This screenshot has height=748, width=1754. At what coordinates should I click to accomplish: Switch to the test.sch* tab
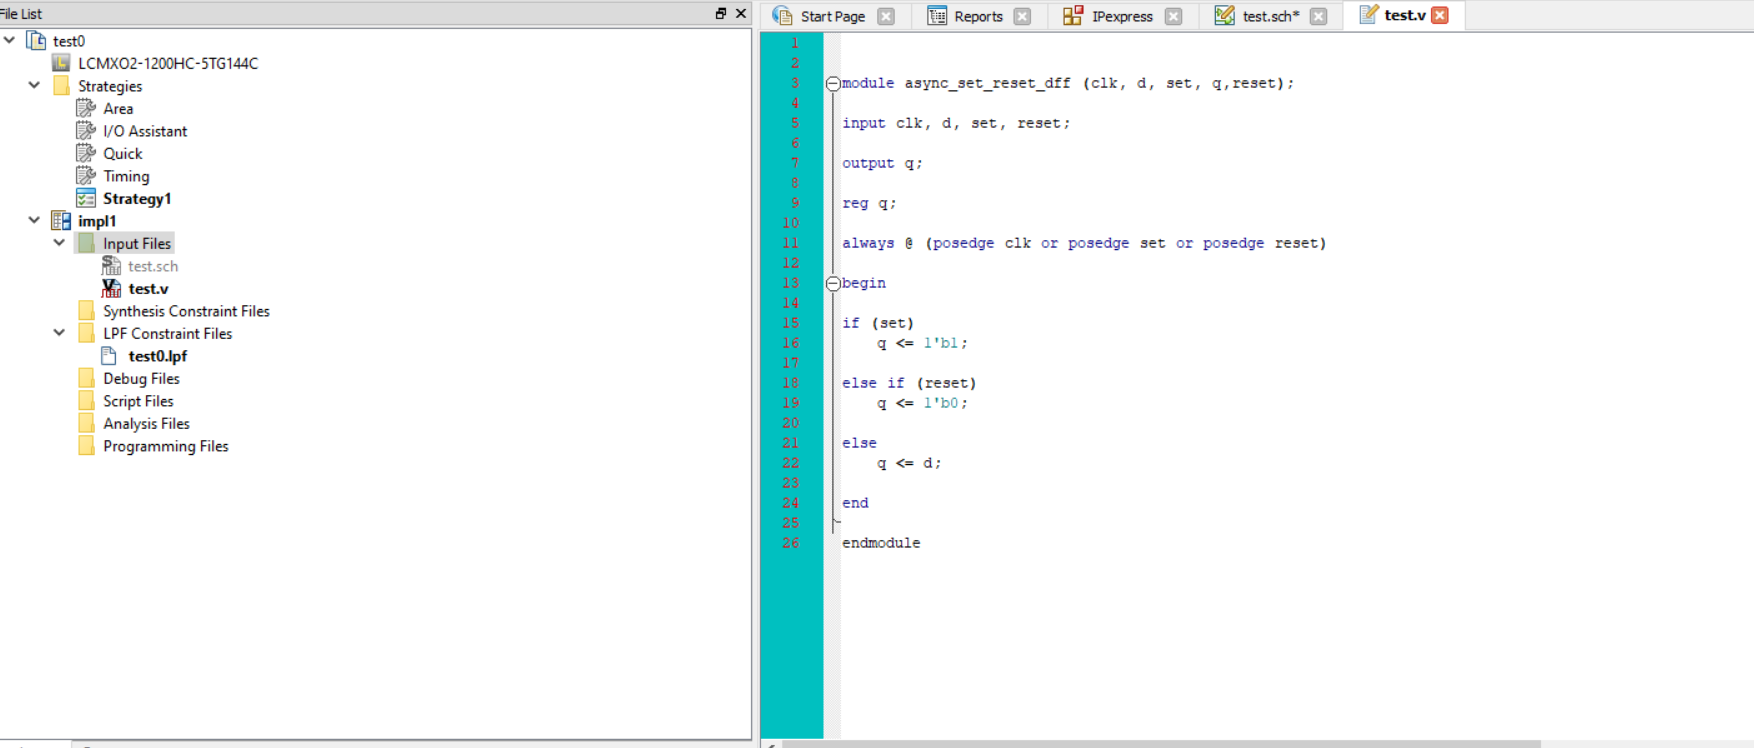[x=1270, y=16]
